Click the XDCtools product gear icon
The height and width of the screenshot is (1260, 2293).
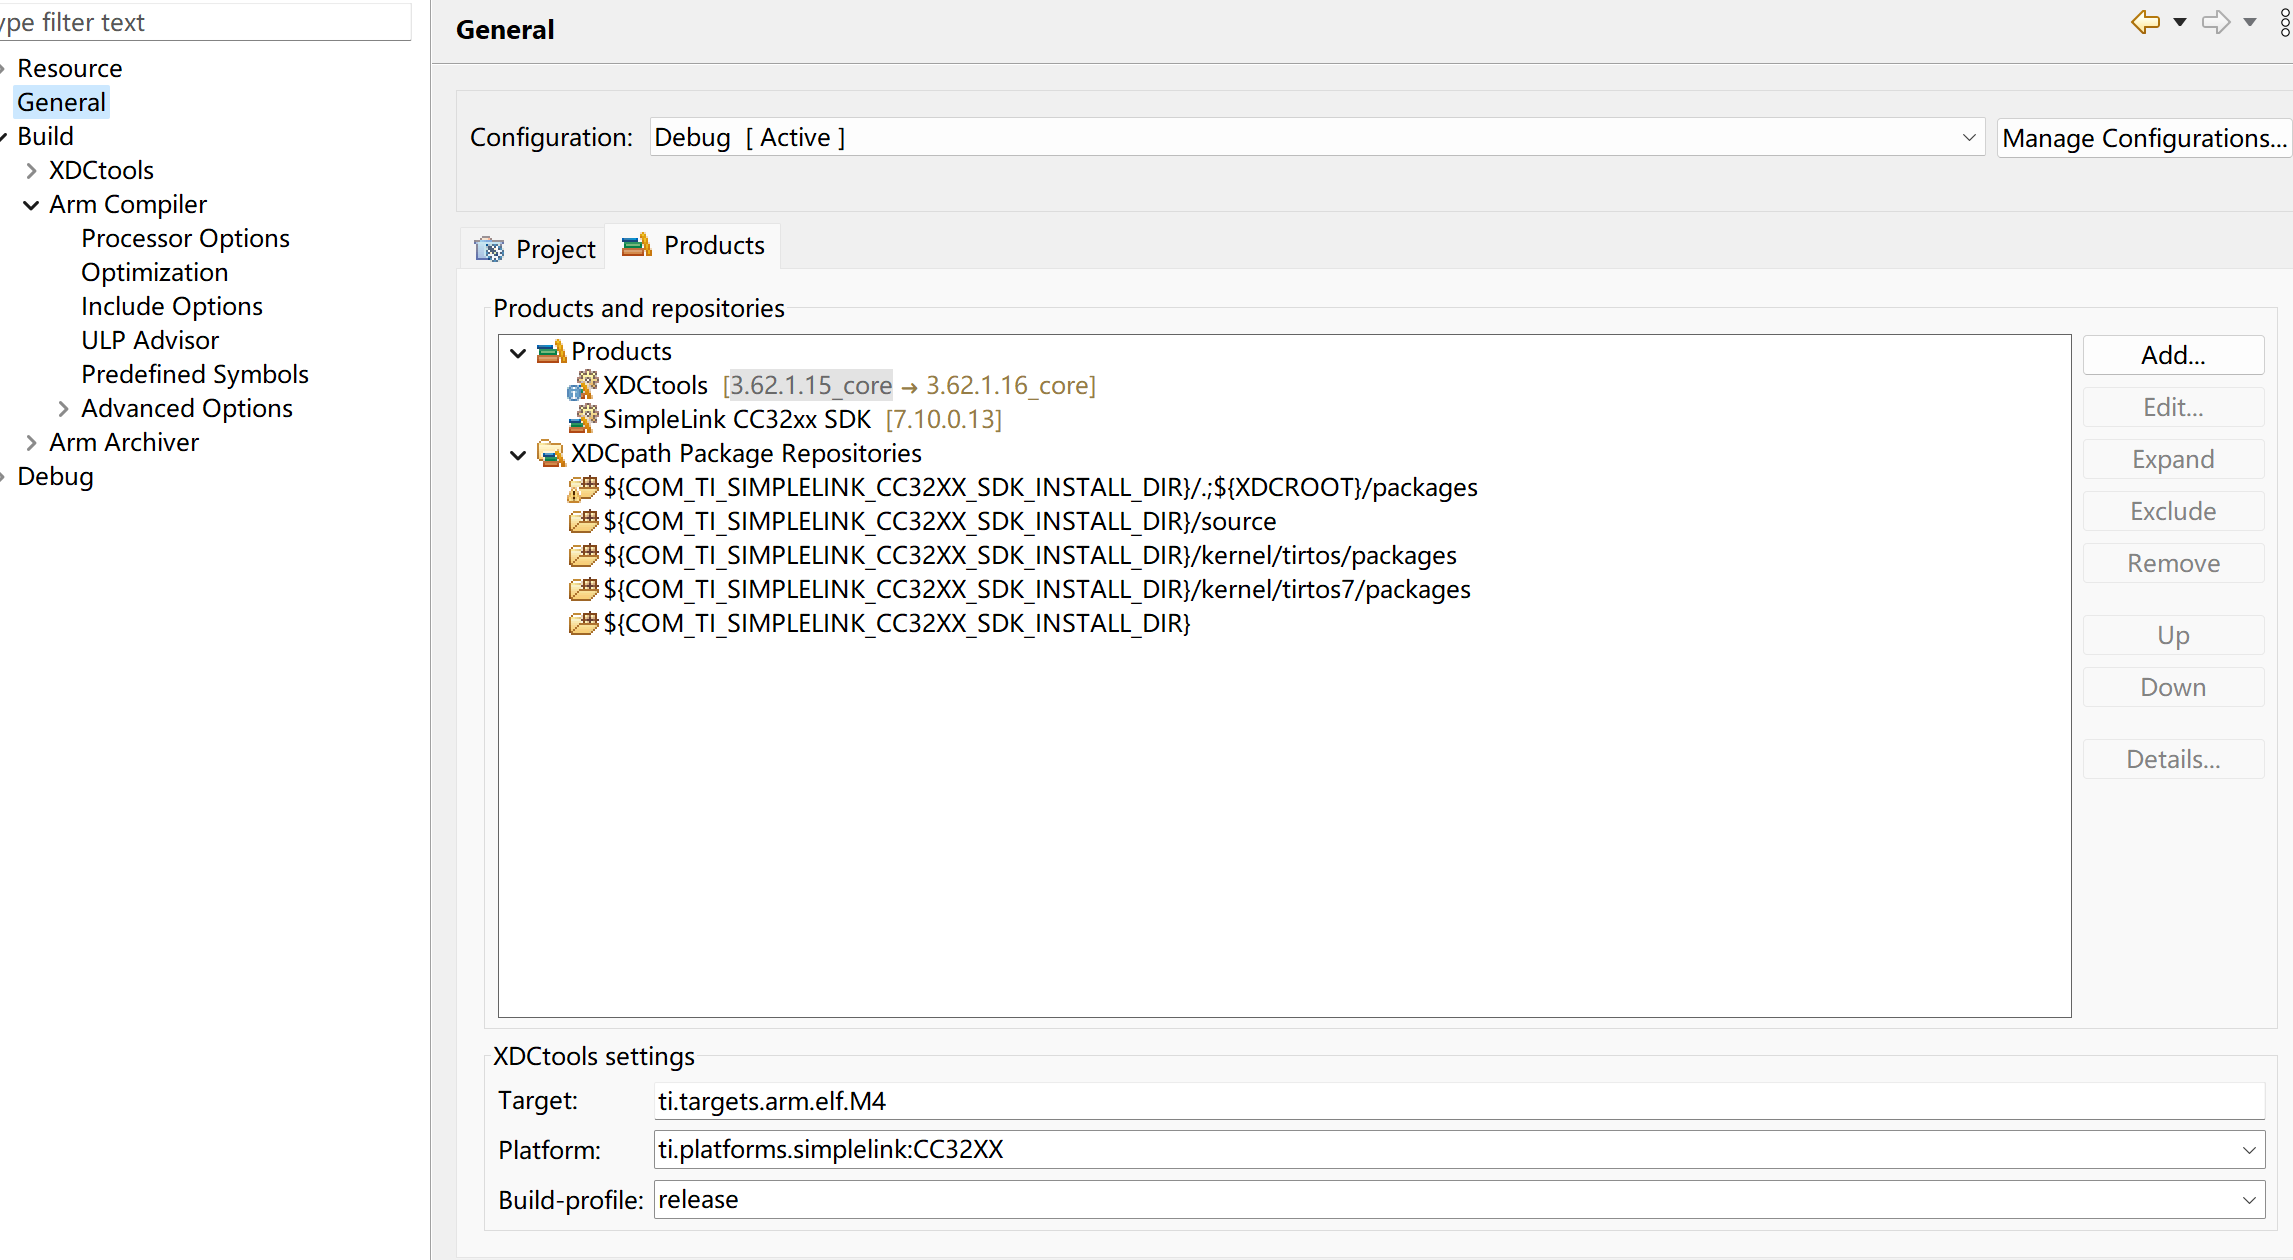tap(583, 385)
